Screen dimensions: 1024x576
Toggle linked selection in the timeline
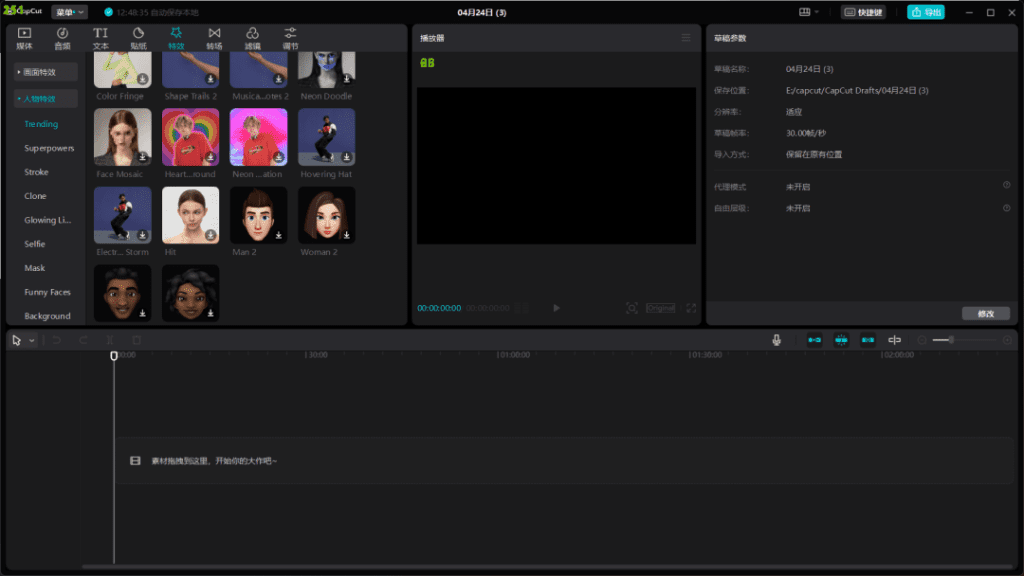pyautogui.click(x=868, y=340)
